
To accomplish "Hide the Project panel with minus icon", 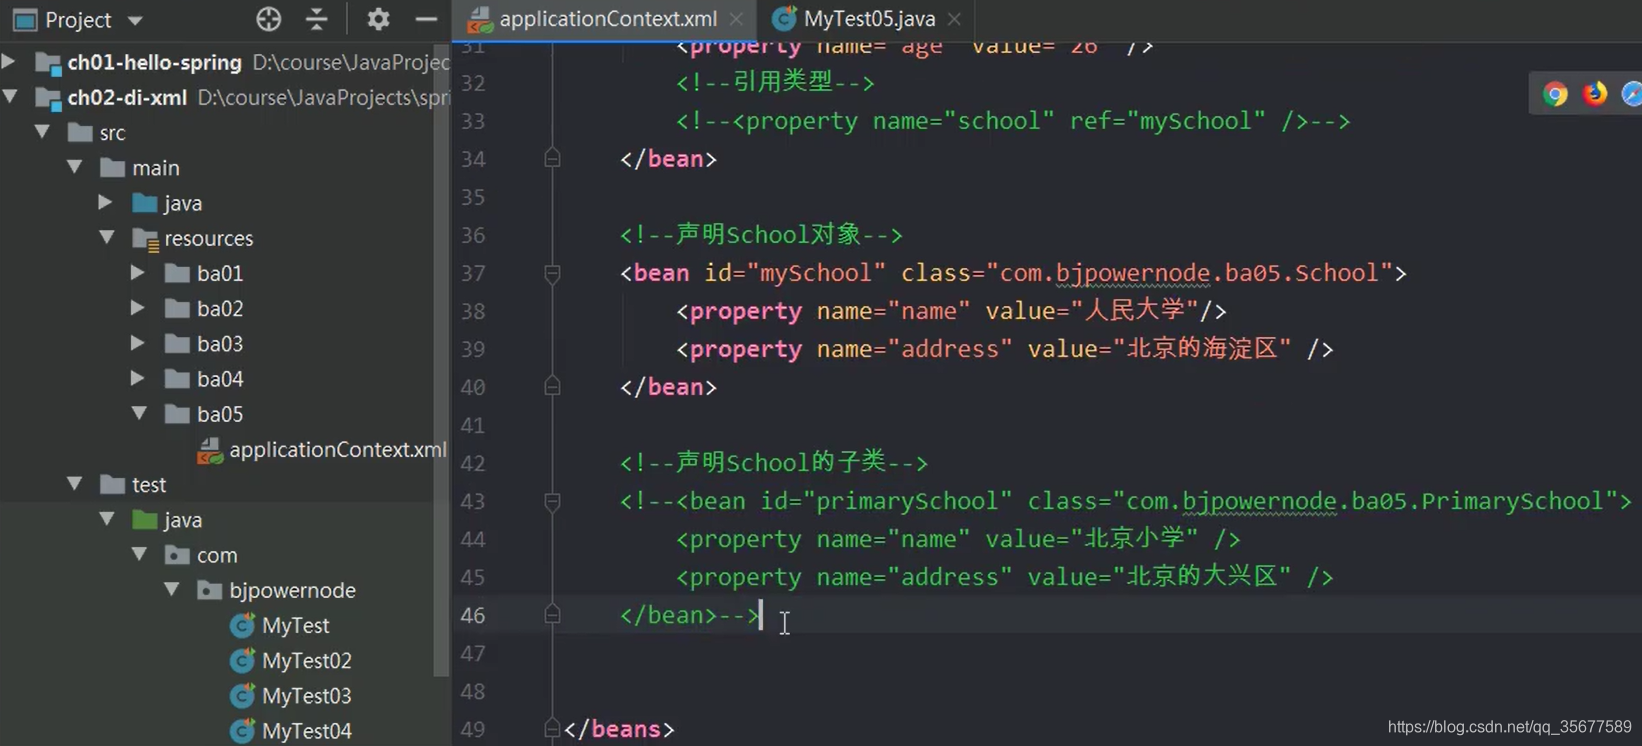I will coord(426,19).
